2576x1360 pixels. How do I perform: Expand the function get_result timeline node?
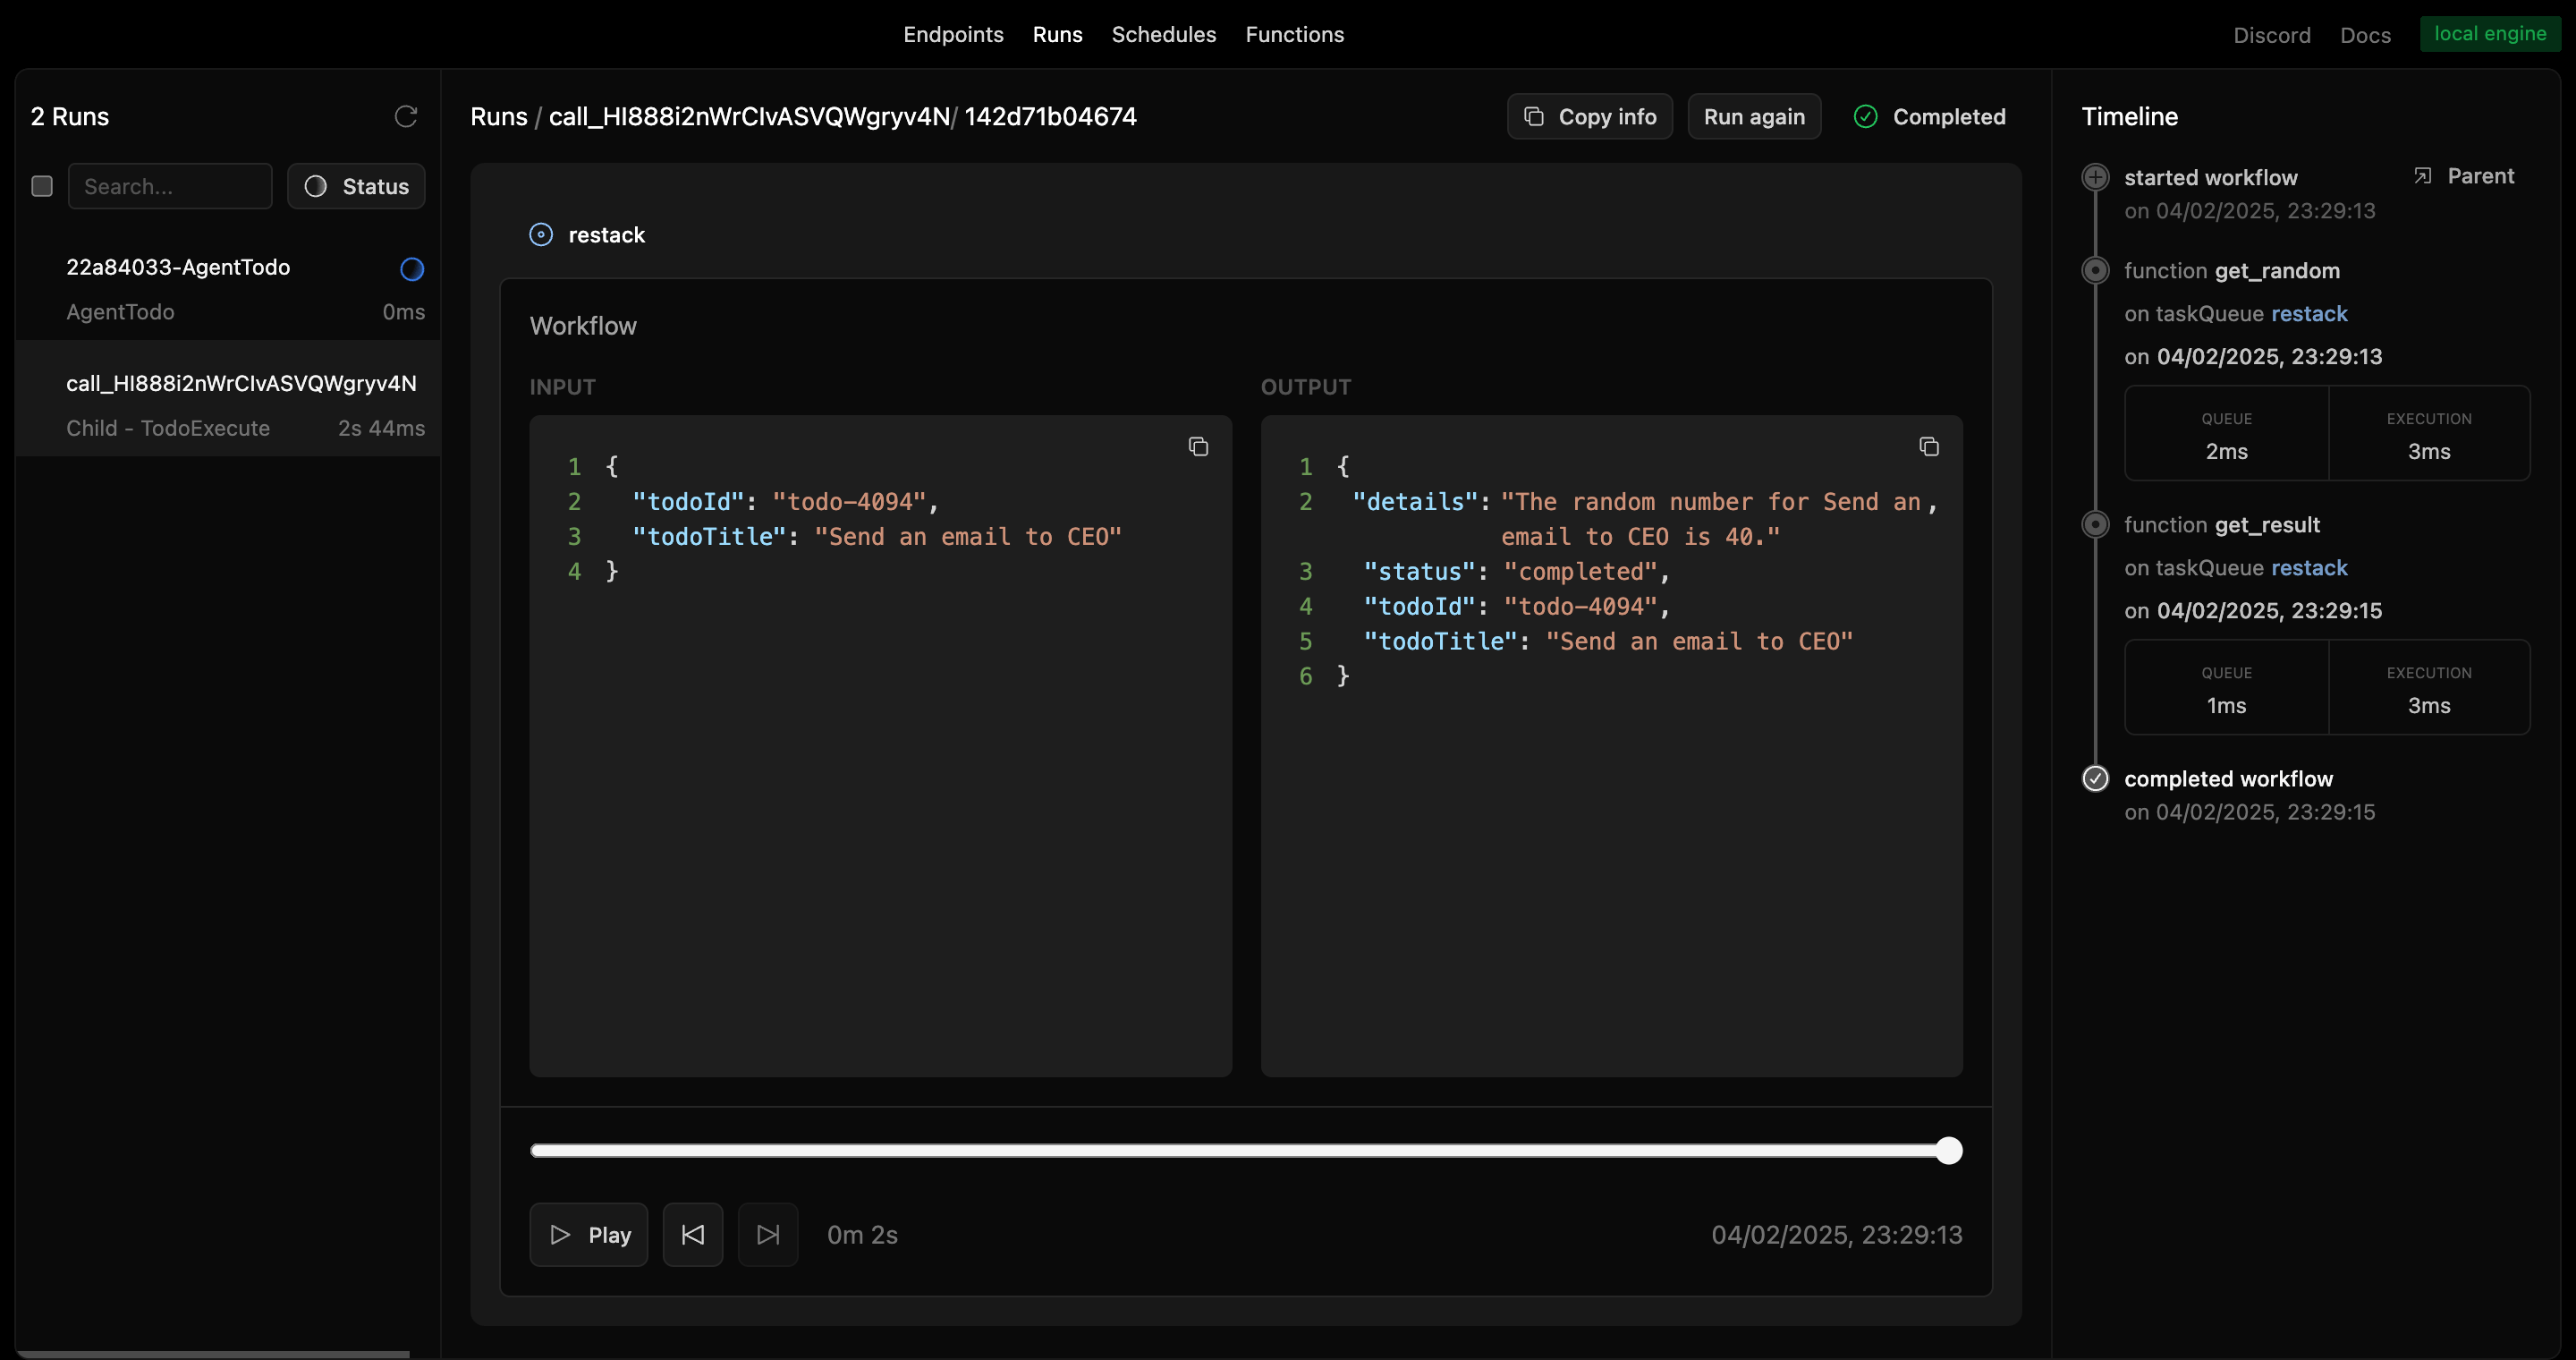tap(2096, 524)
